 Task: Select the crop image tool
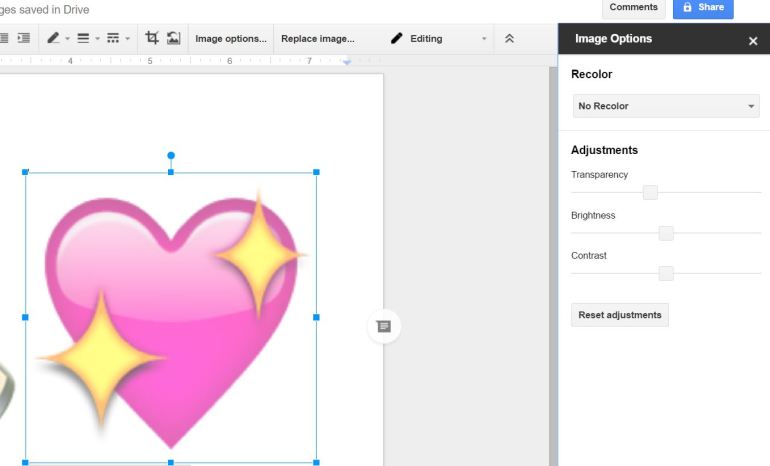[152, 38]
